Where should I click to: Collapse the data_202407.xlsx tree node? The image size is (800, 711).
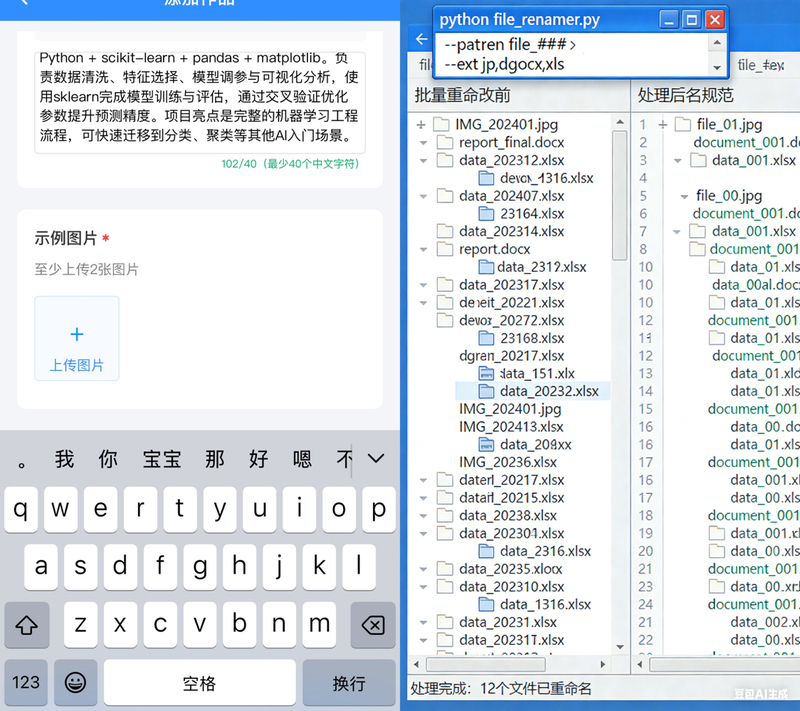[x=421, y=196]
